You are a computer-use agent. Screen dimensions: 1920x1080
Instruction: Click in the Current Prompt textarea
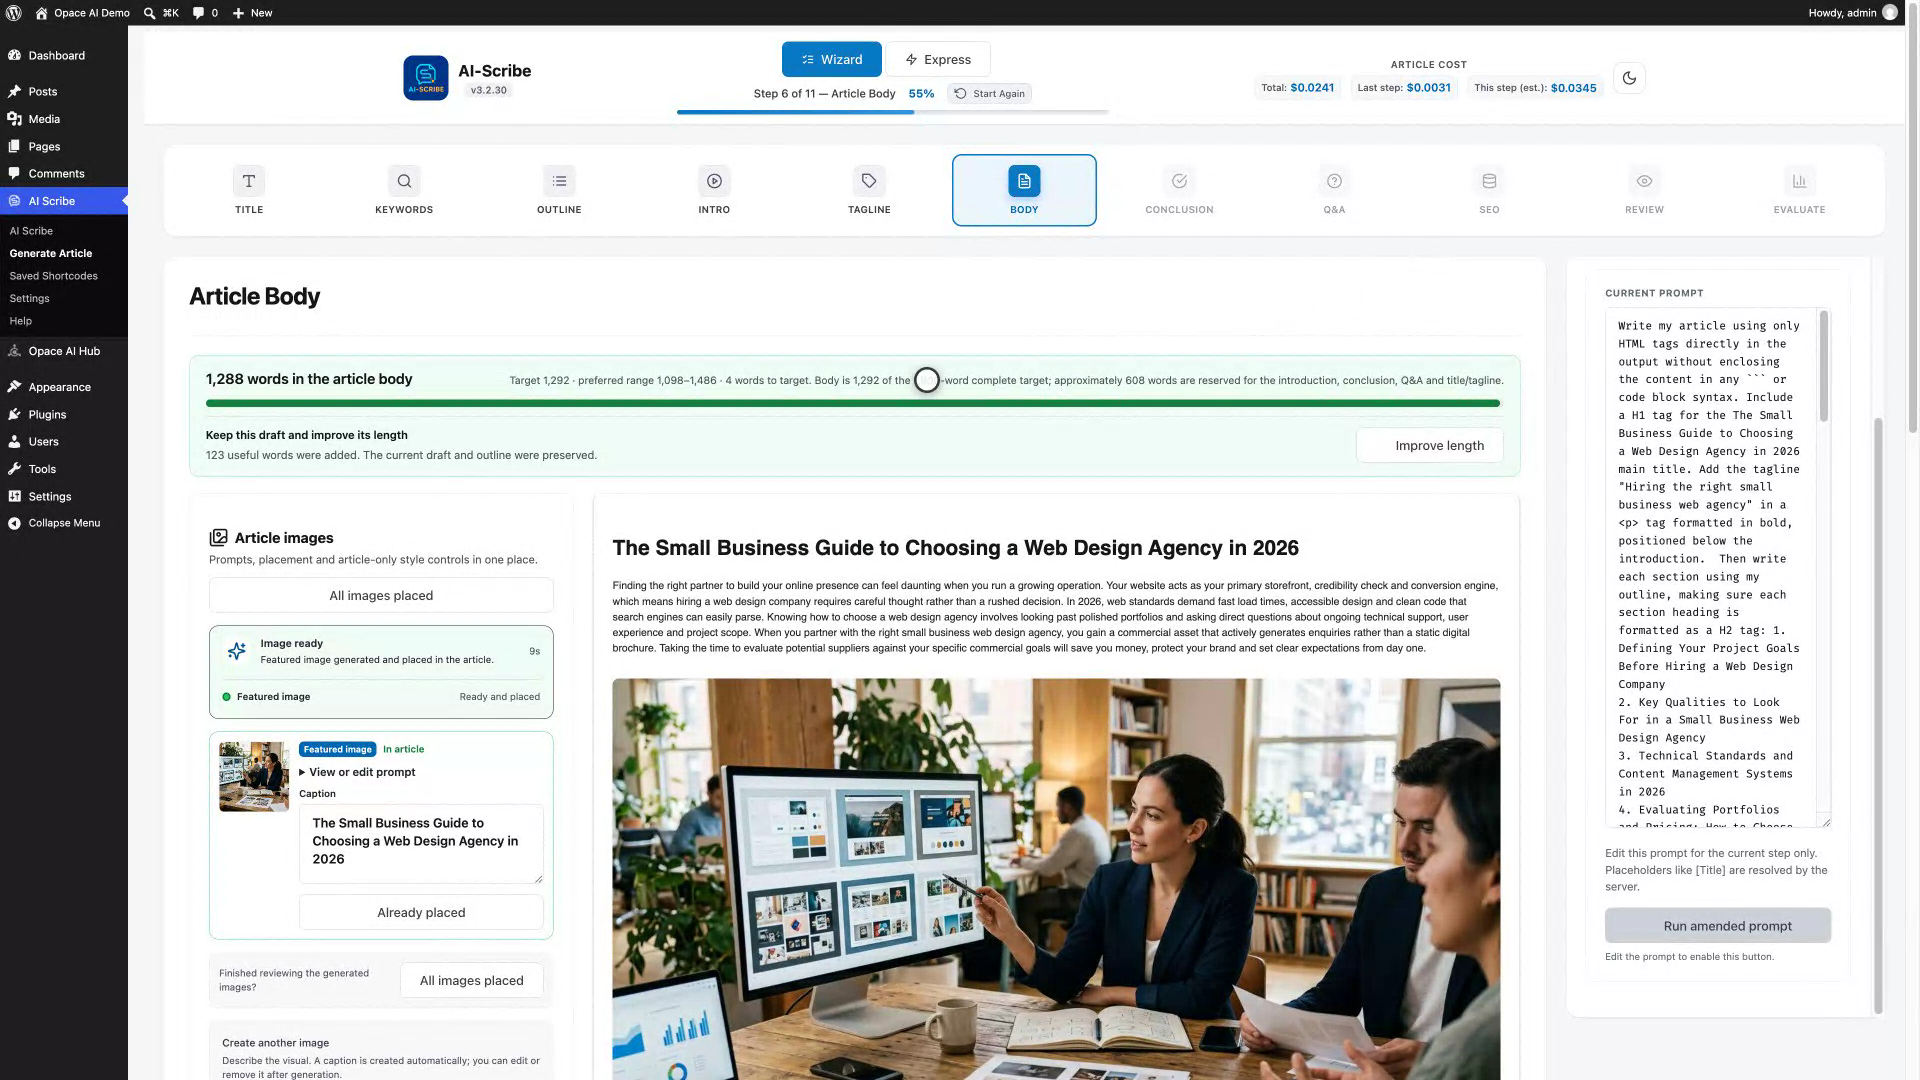coord(1711,568)
